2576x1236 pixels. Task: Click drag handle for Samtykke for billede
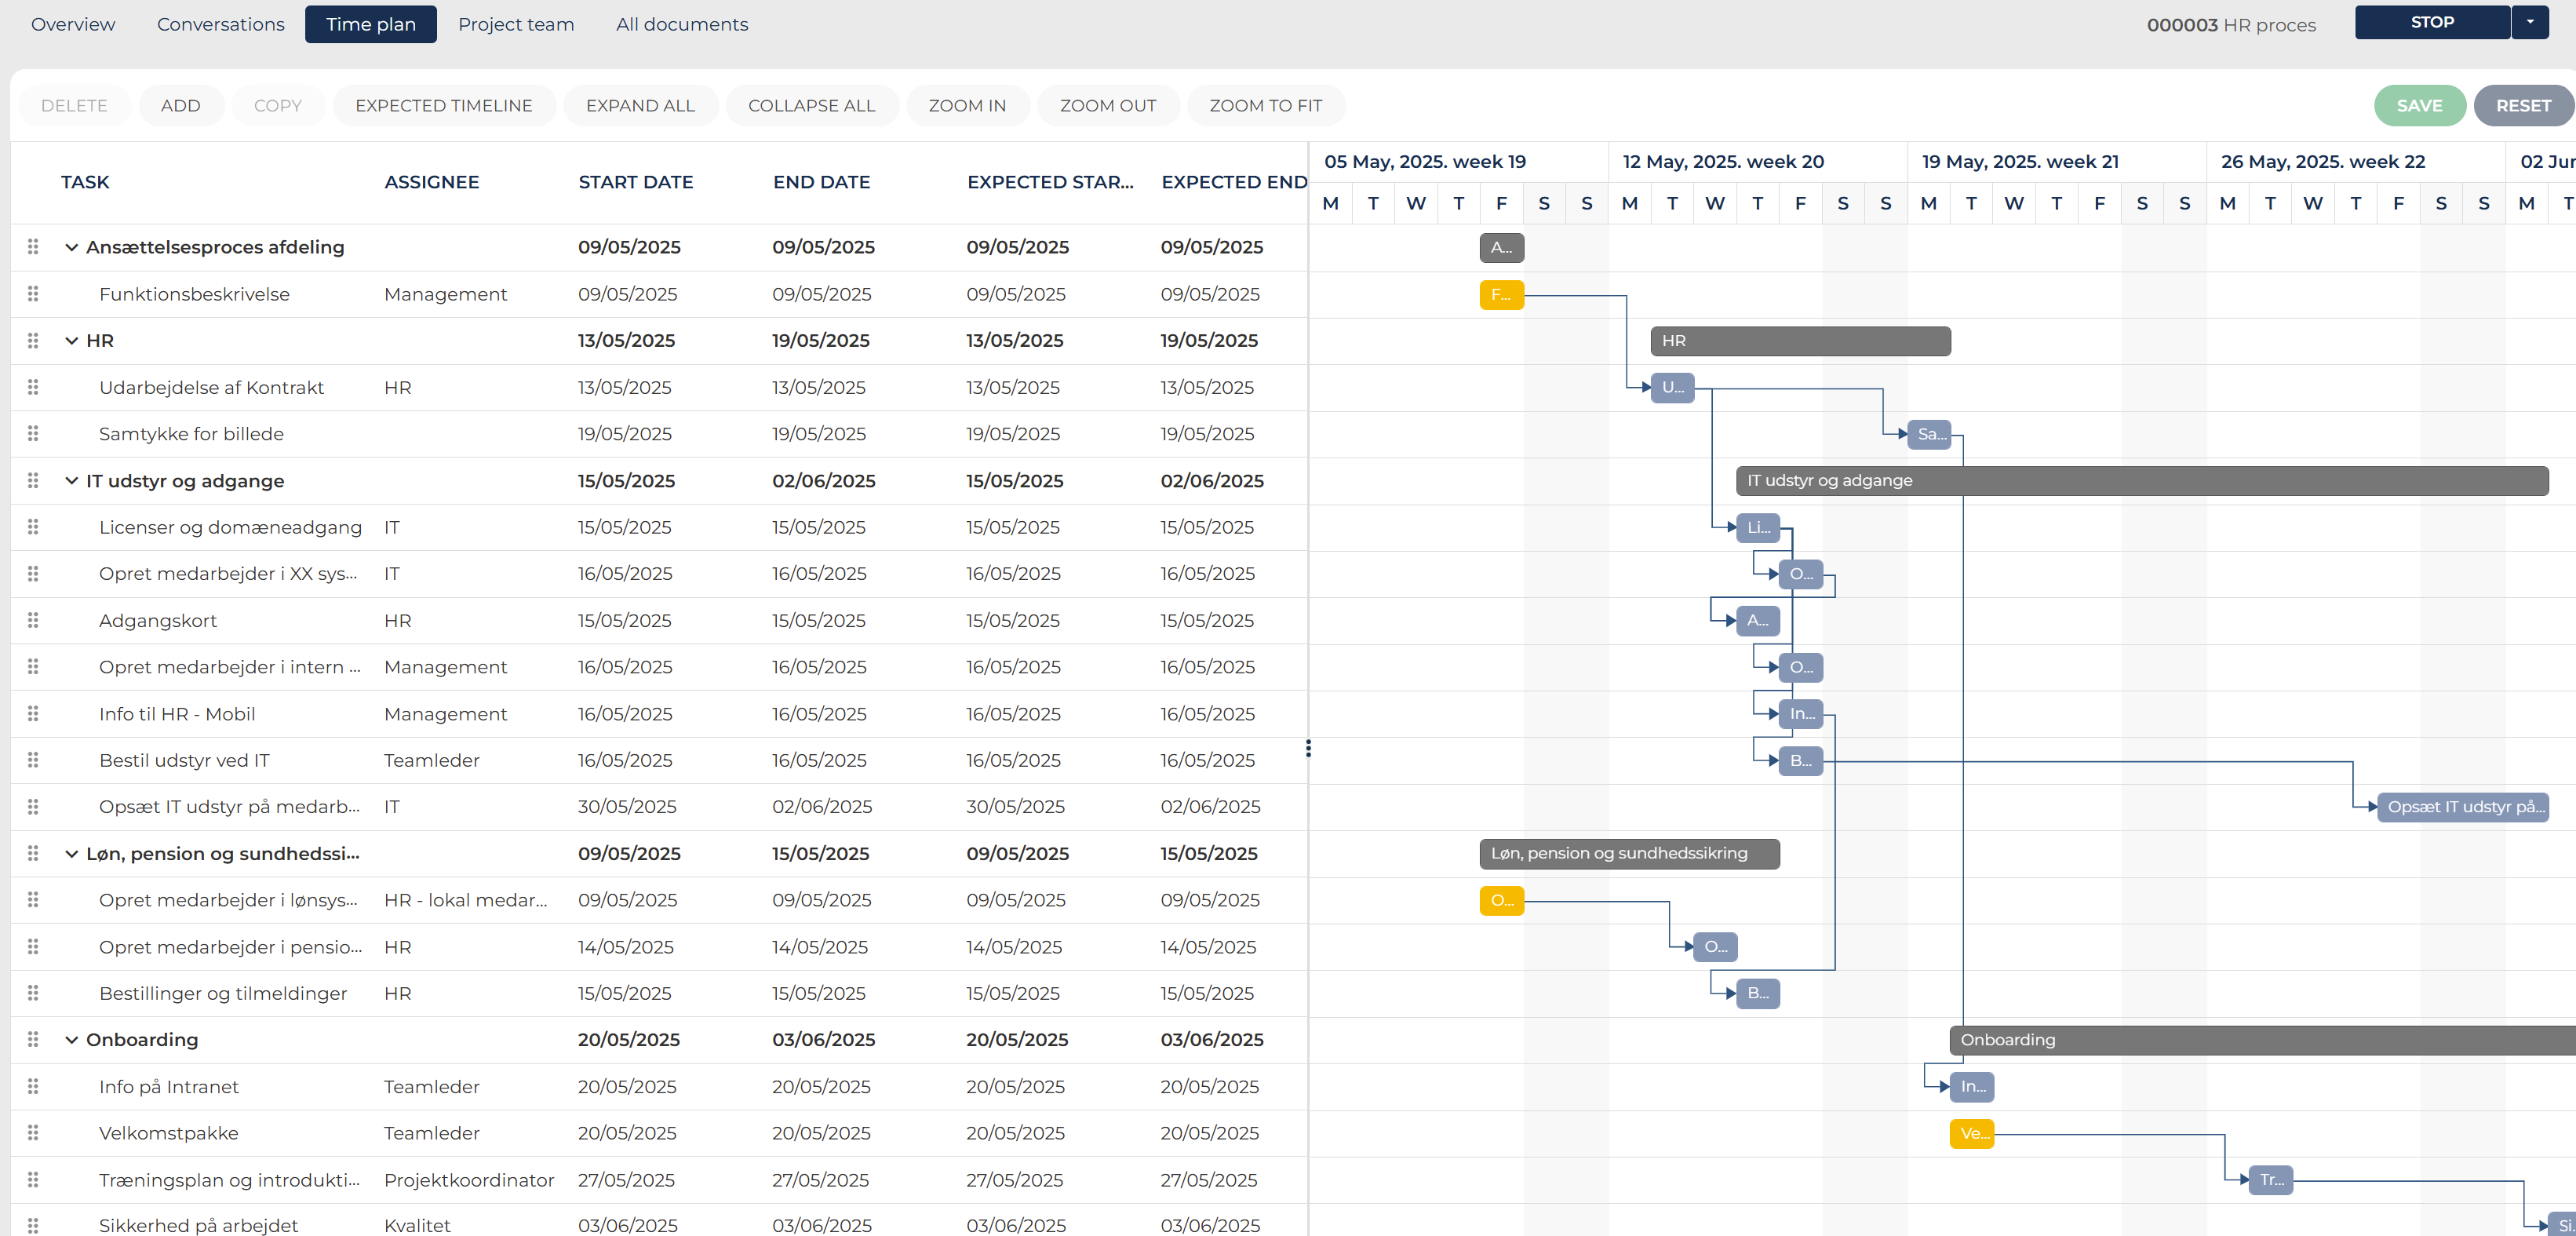(x=33, y=434)
